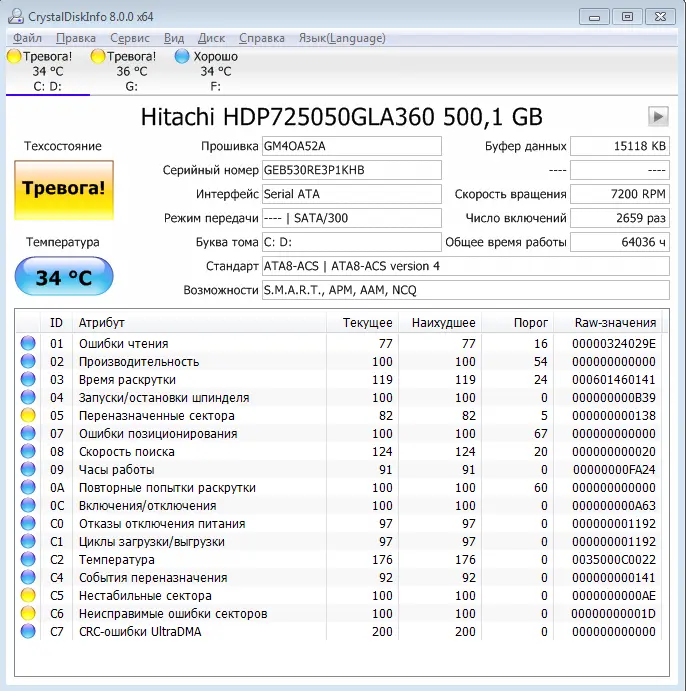
Task: Open the Диск menu
Action: click(212, 38)
